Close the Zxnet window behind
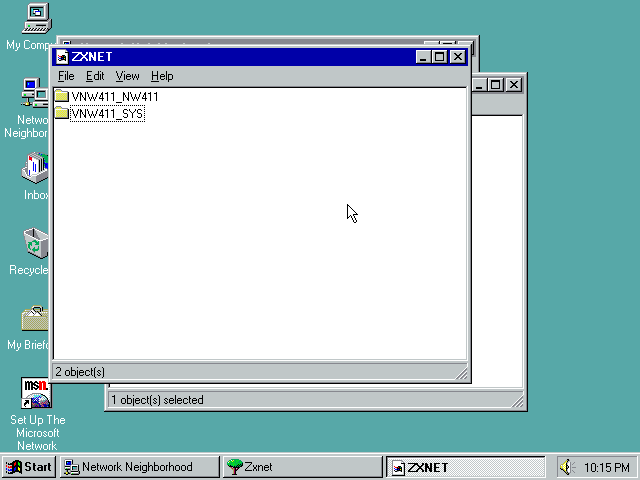The width and height of the screenshot is (640, 480). click(x=514, y=85)
